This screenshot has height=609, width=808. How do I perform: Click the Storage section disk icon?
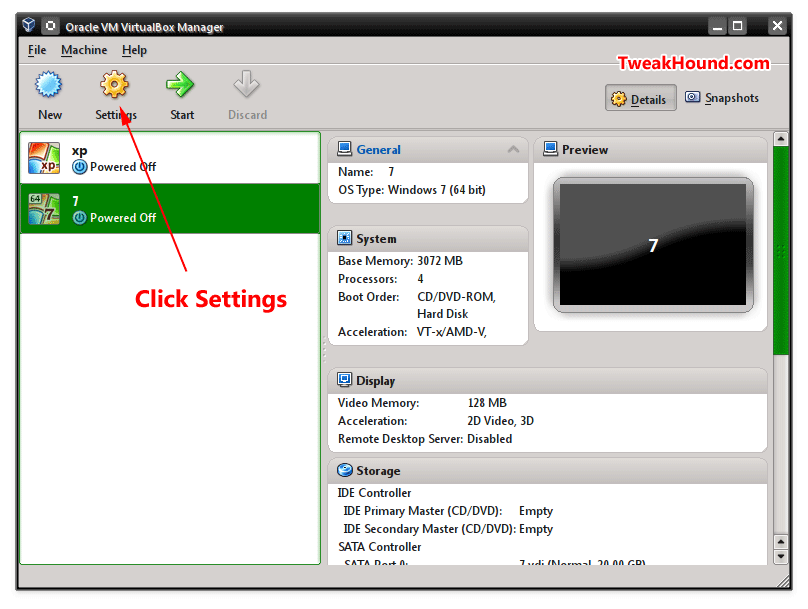point(344,470)
